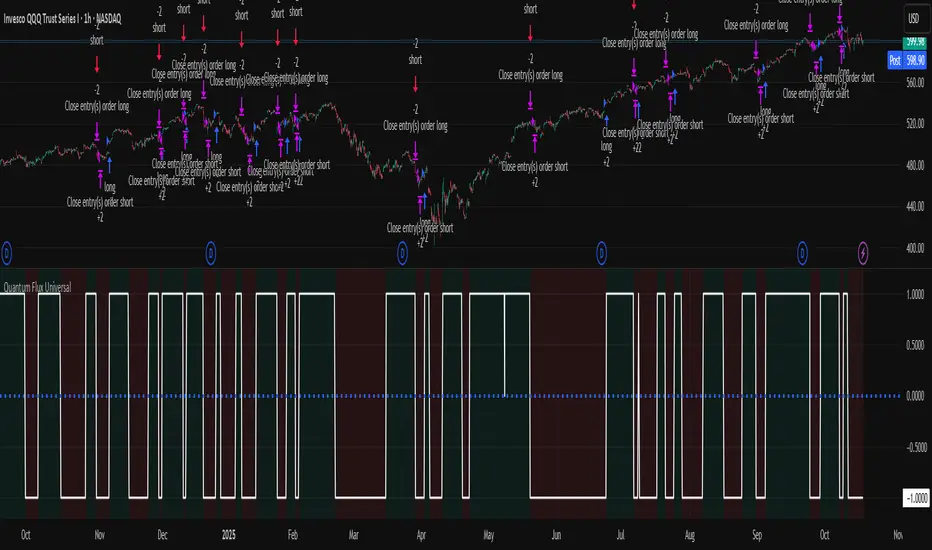Click the 1.0000 indicator scale label

(x=916, y=294)
